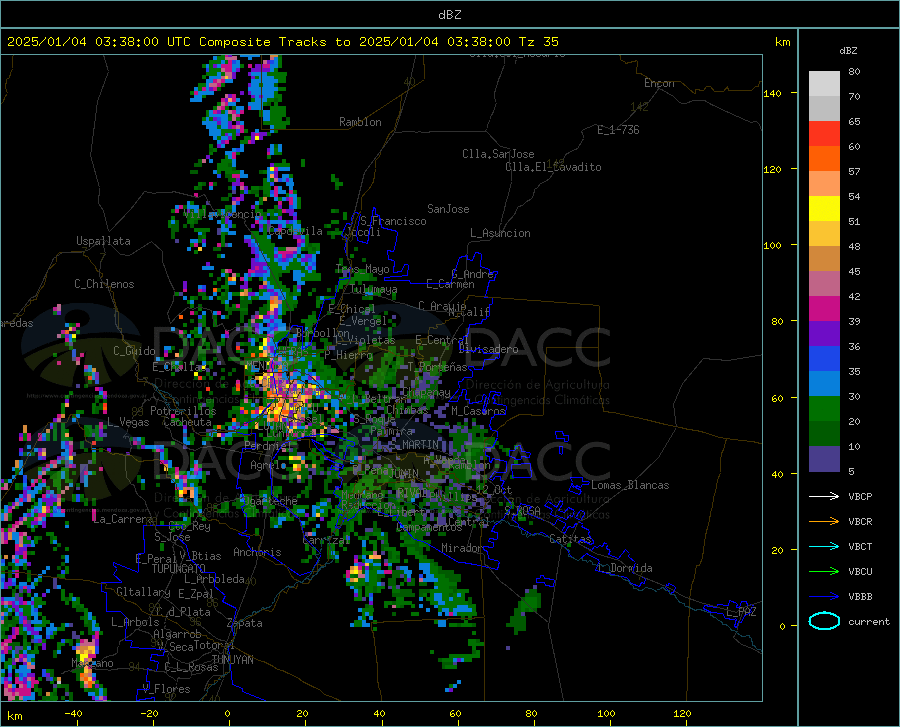Click the 'Ramblon' map label
The height and width of the screenshot is (727, 900).
(x=360, y=122)
